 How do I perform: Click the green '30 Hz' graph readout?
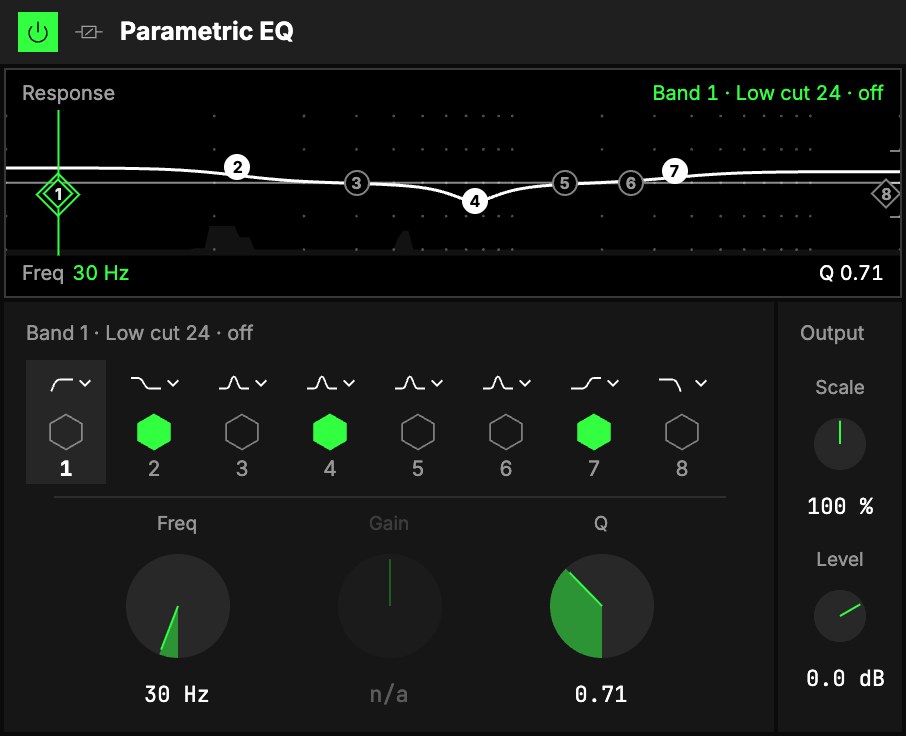[101, 273]
